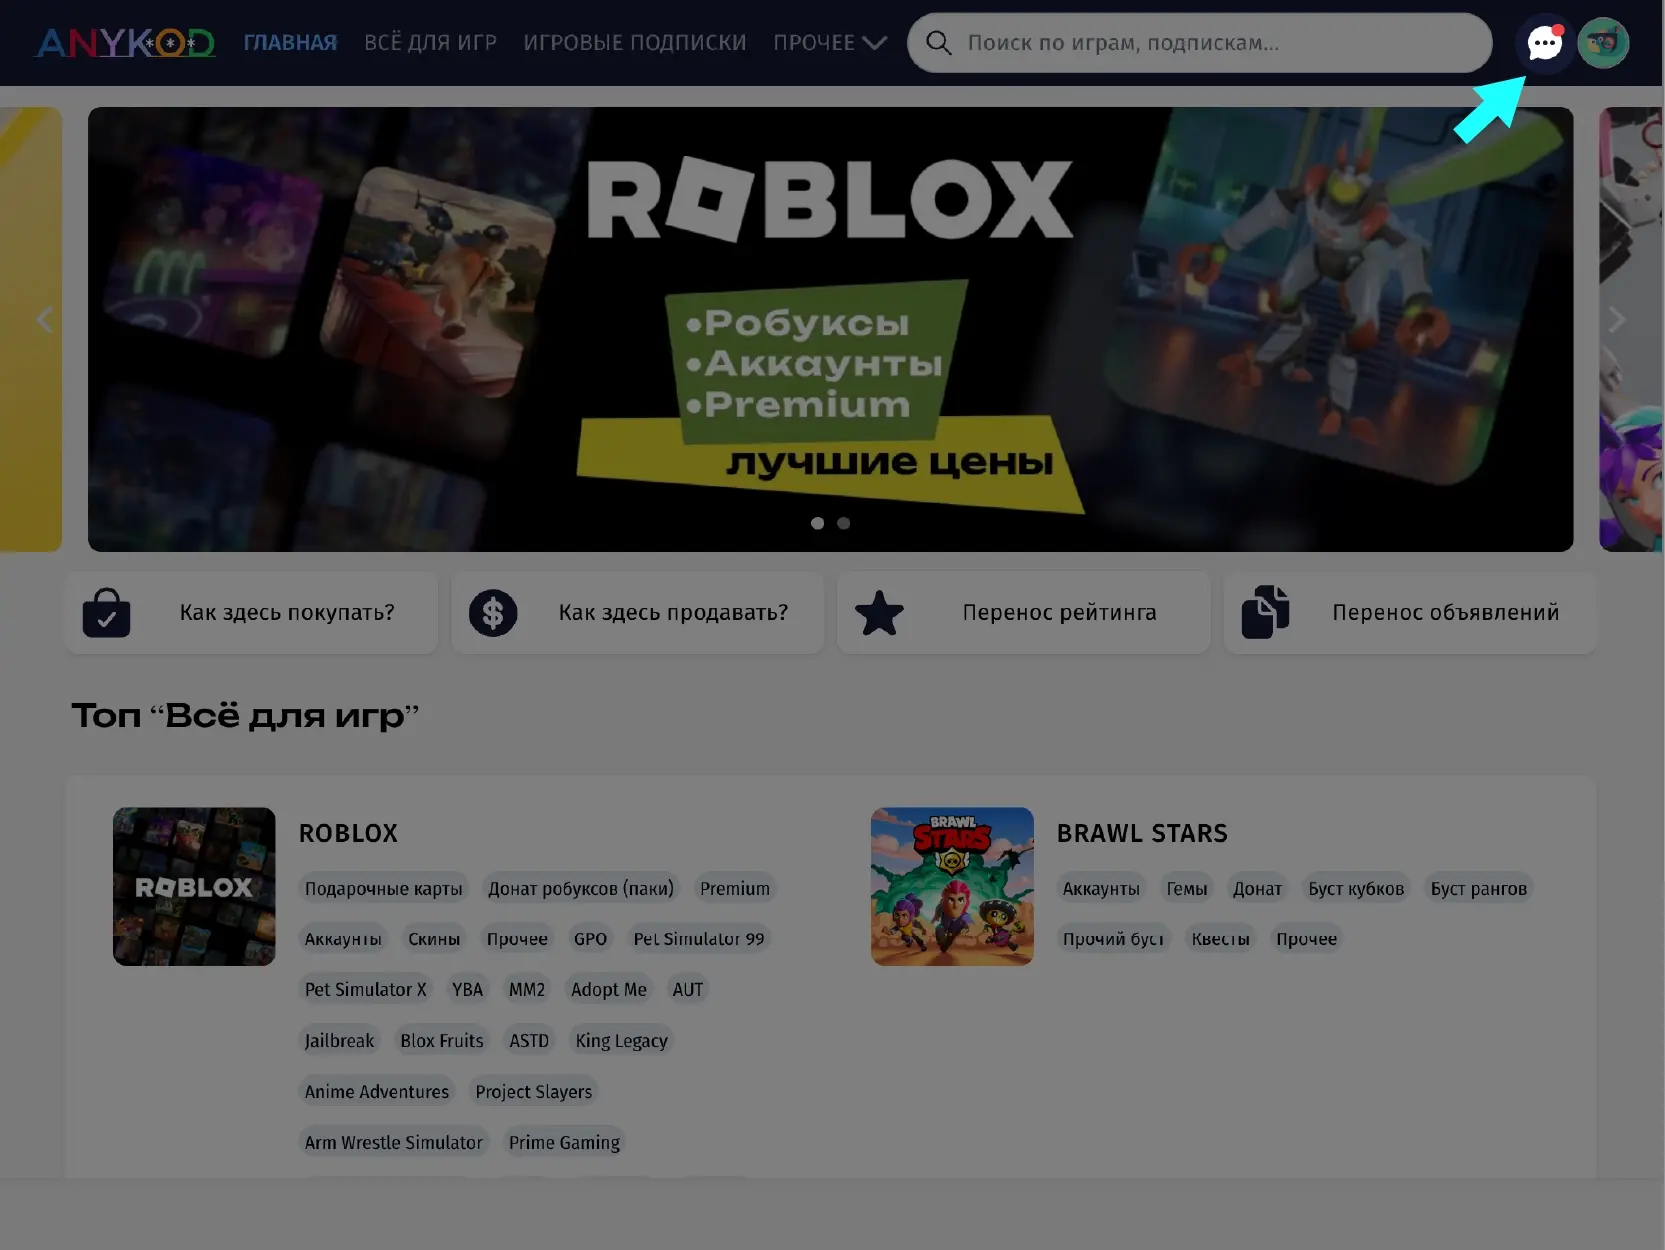Screen dimensions: 1665x1250
Task: Open Как здесь продавать? guide
Action: (x=638, y=613)
